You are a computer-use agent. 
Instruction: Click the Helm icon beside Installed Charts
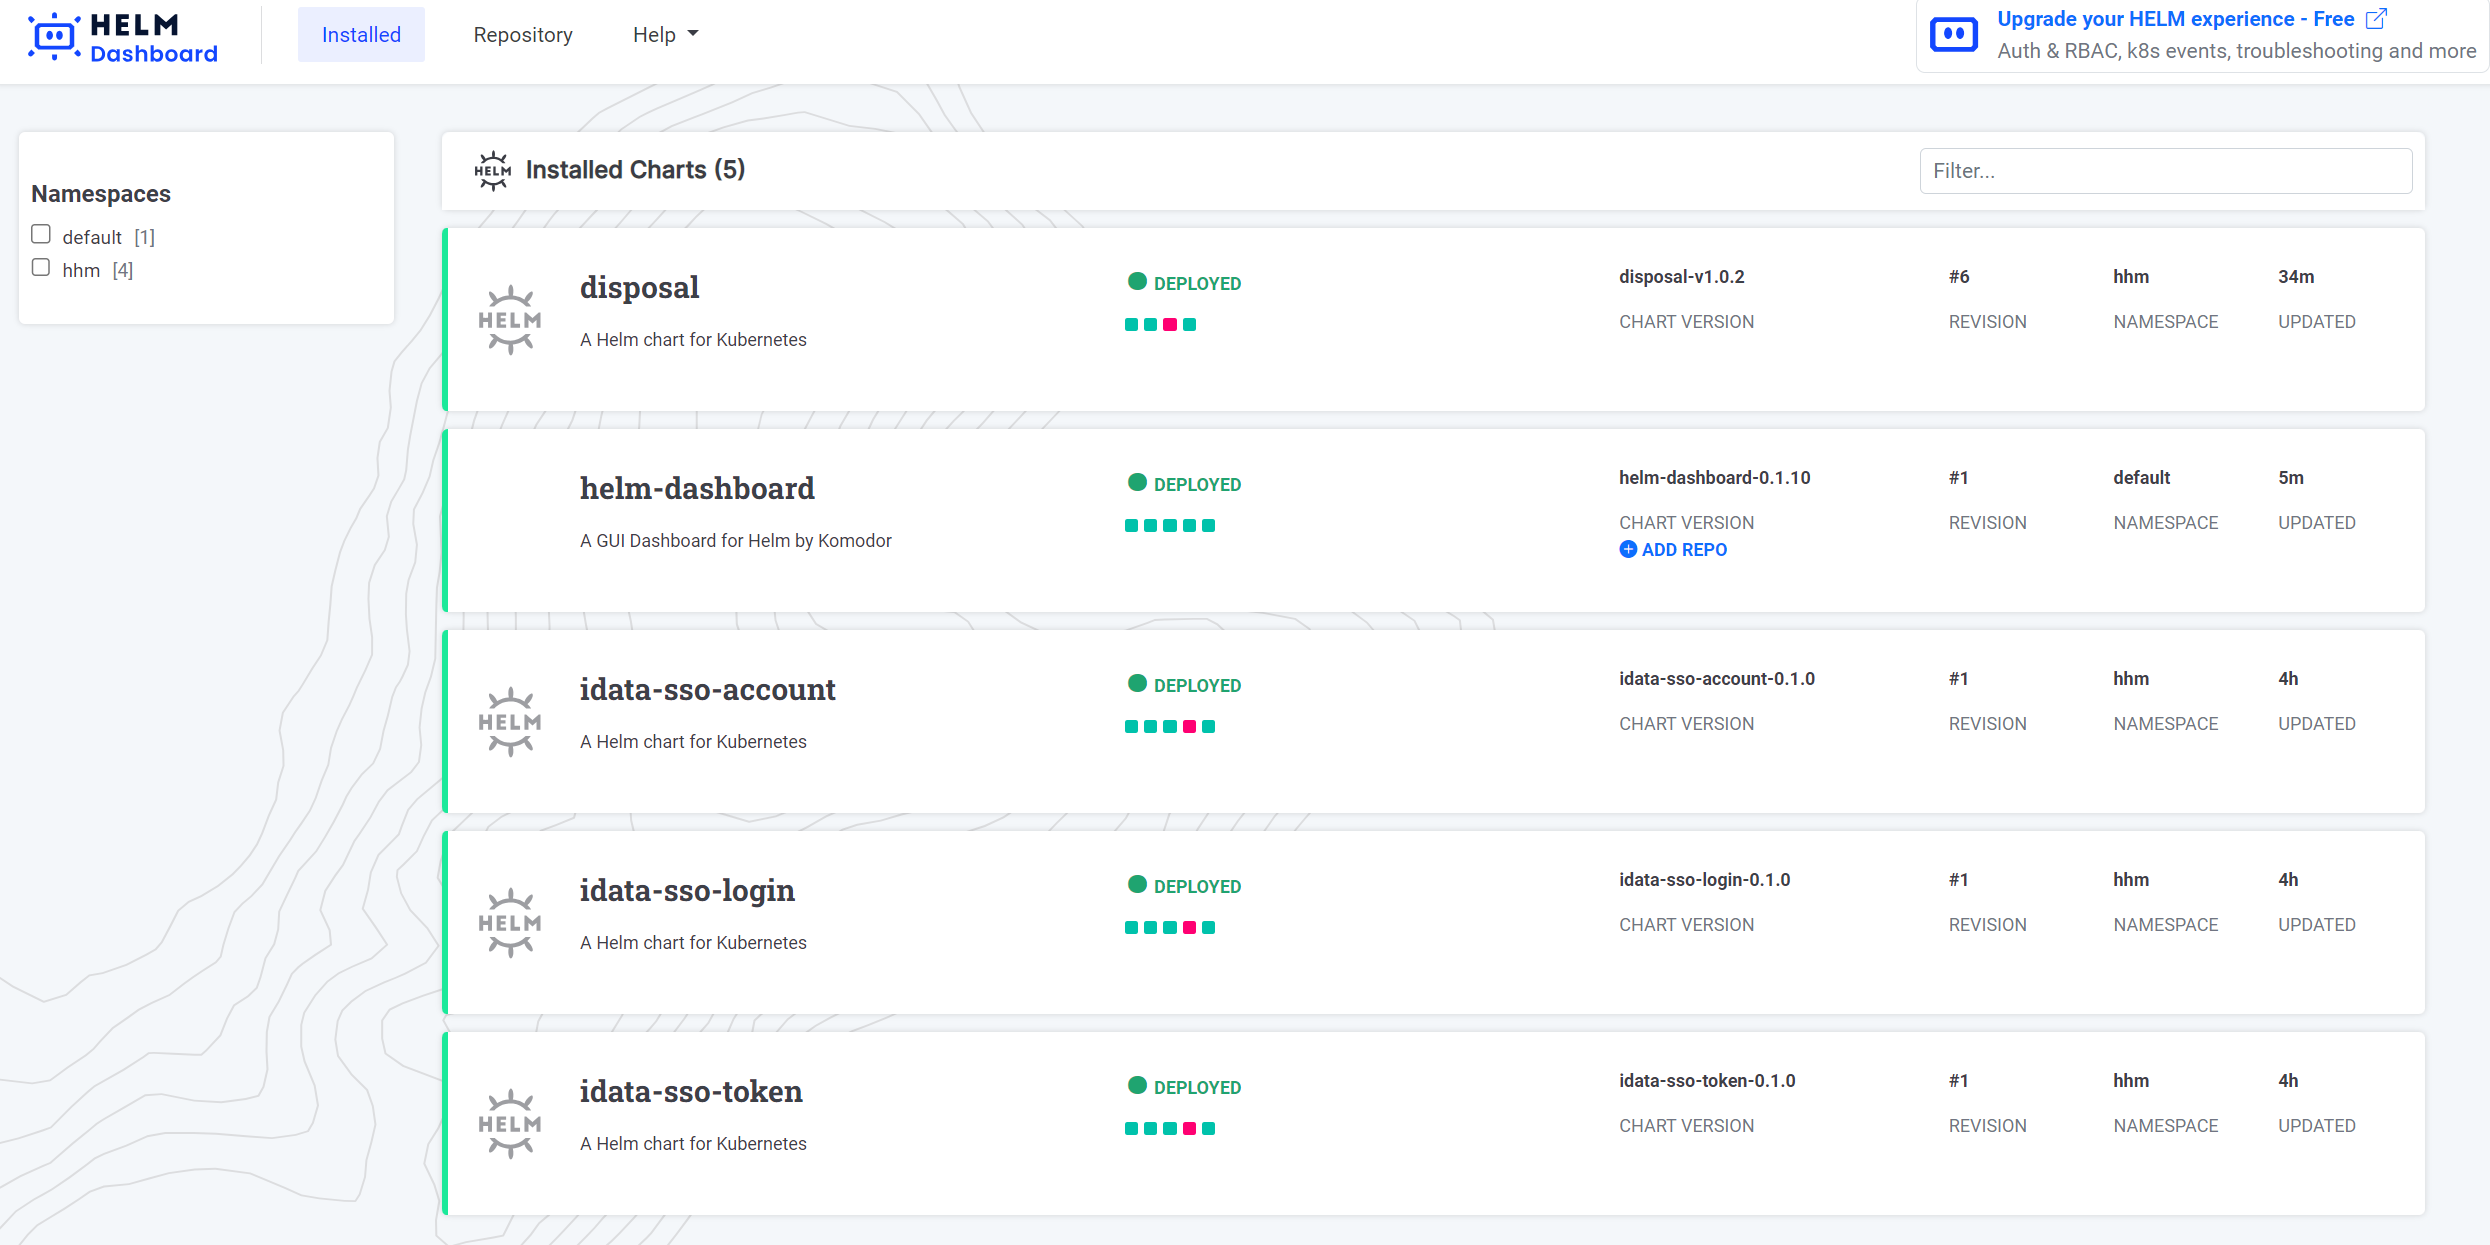(x=492, y=171)
